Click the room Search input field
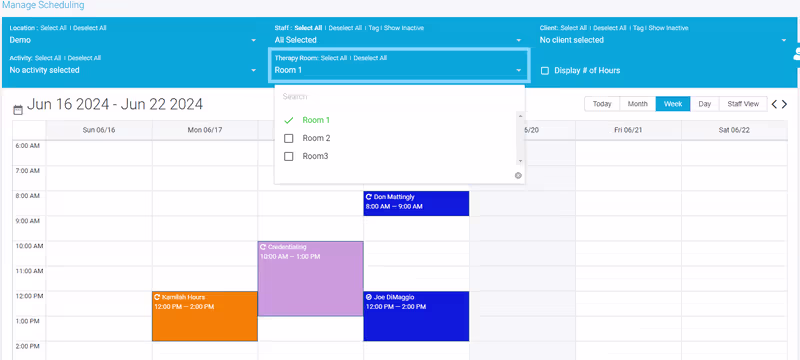The height and width of the screenshot is (360, 800). point(399,96)
